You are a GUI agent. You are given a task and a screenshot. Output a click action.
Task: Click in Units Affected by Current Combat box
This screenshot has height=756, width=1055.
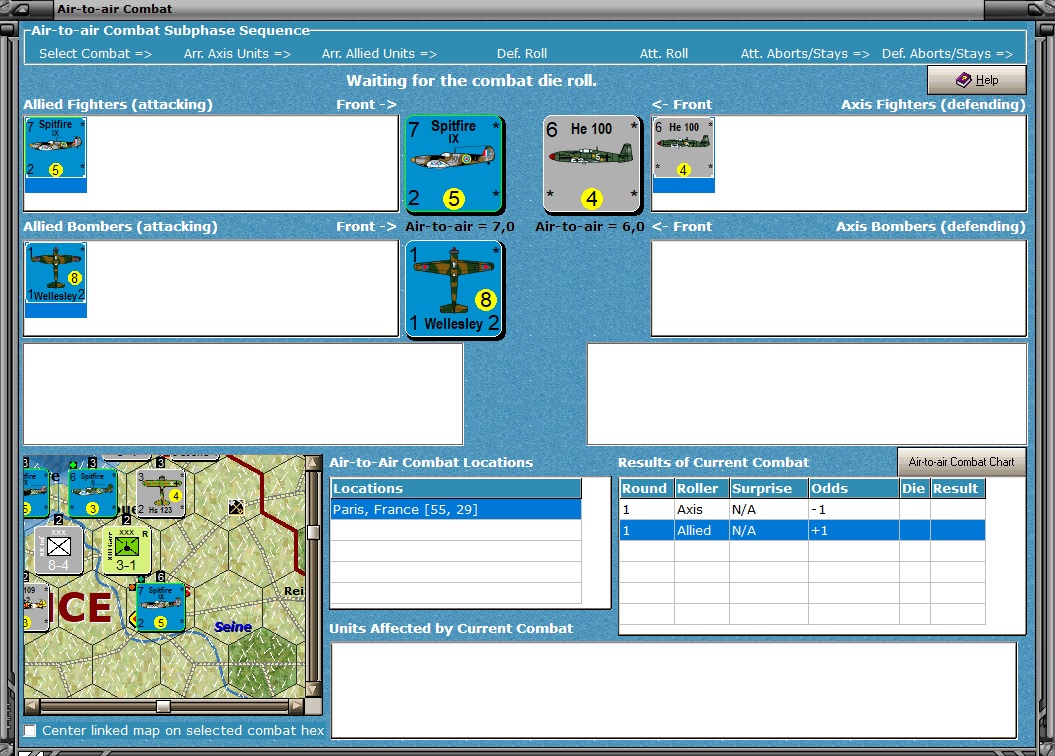[674, 690]
